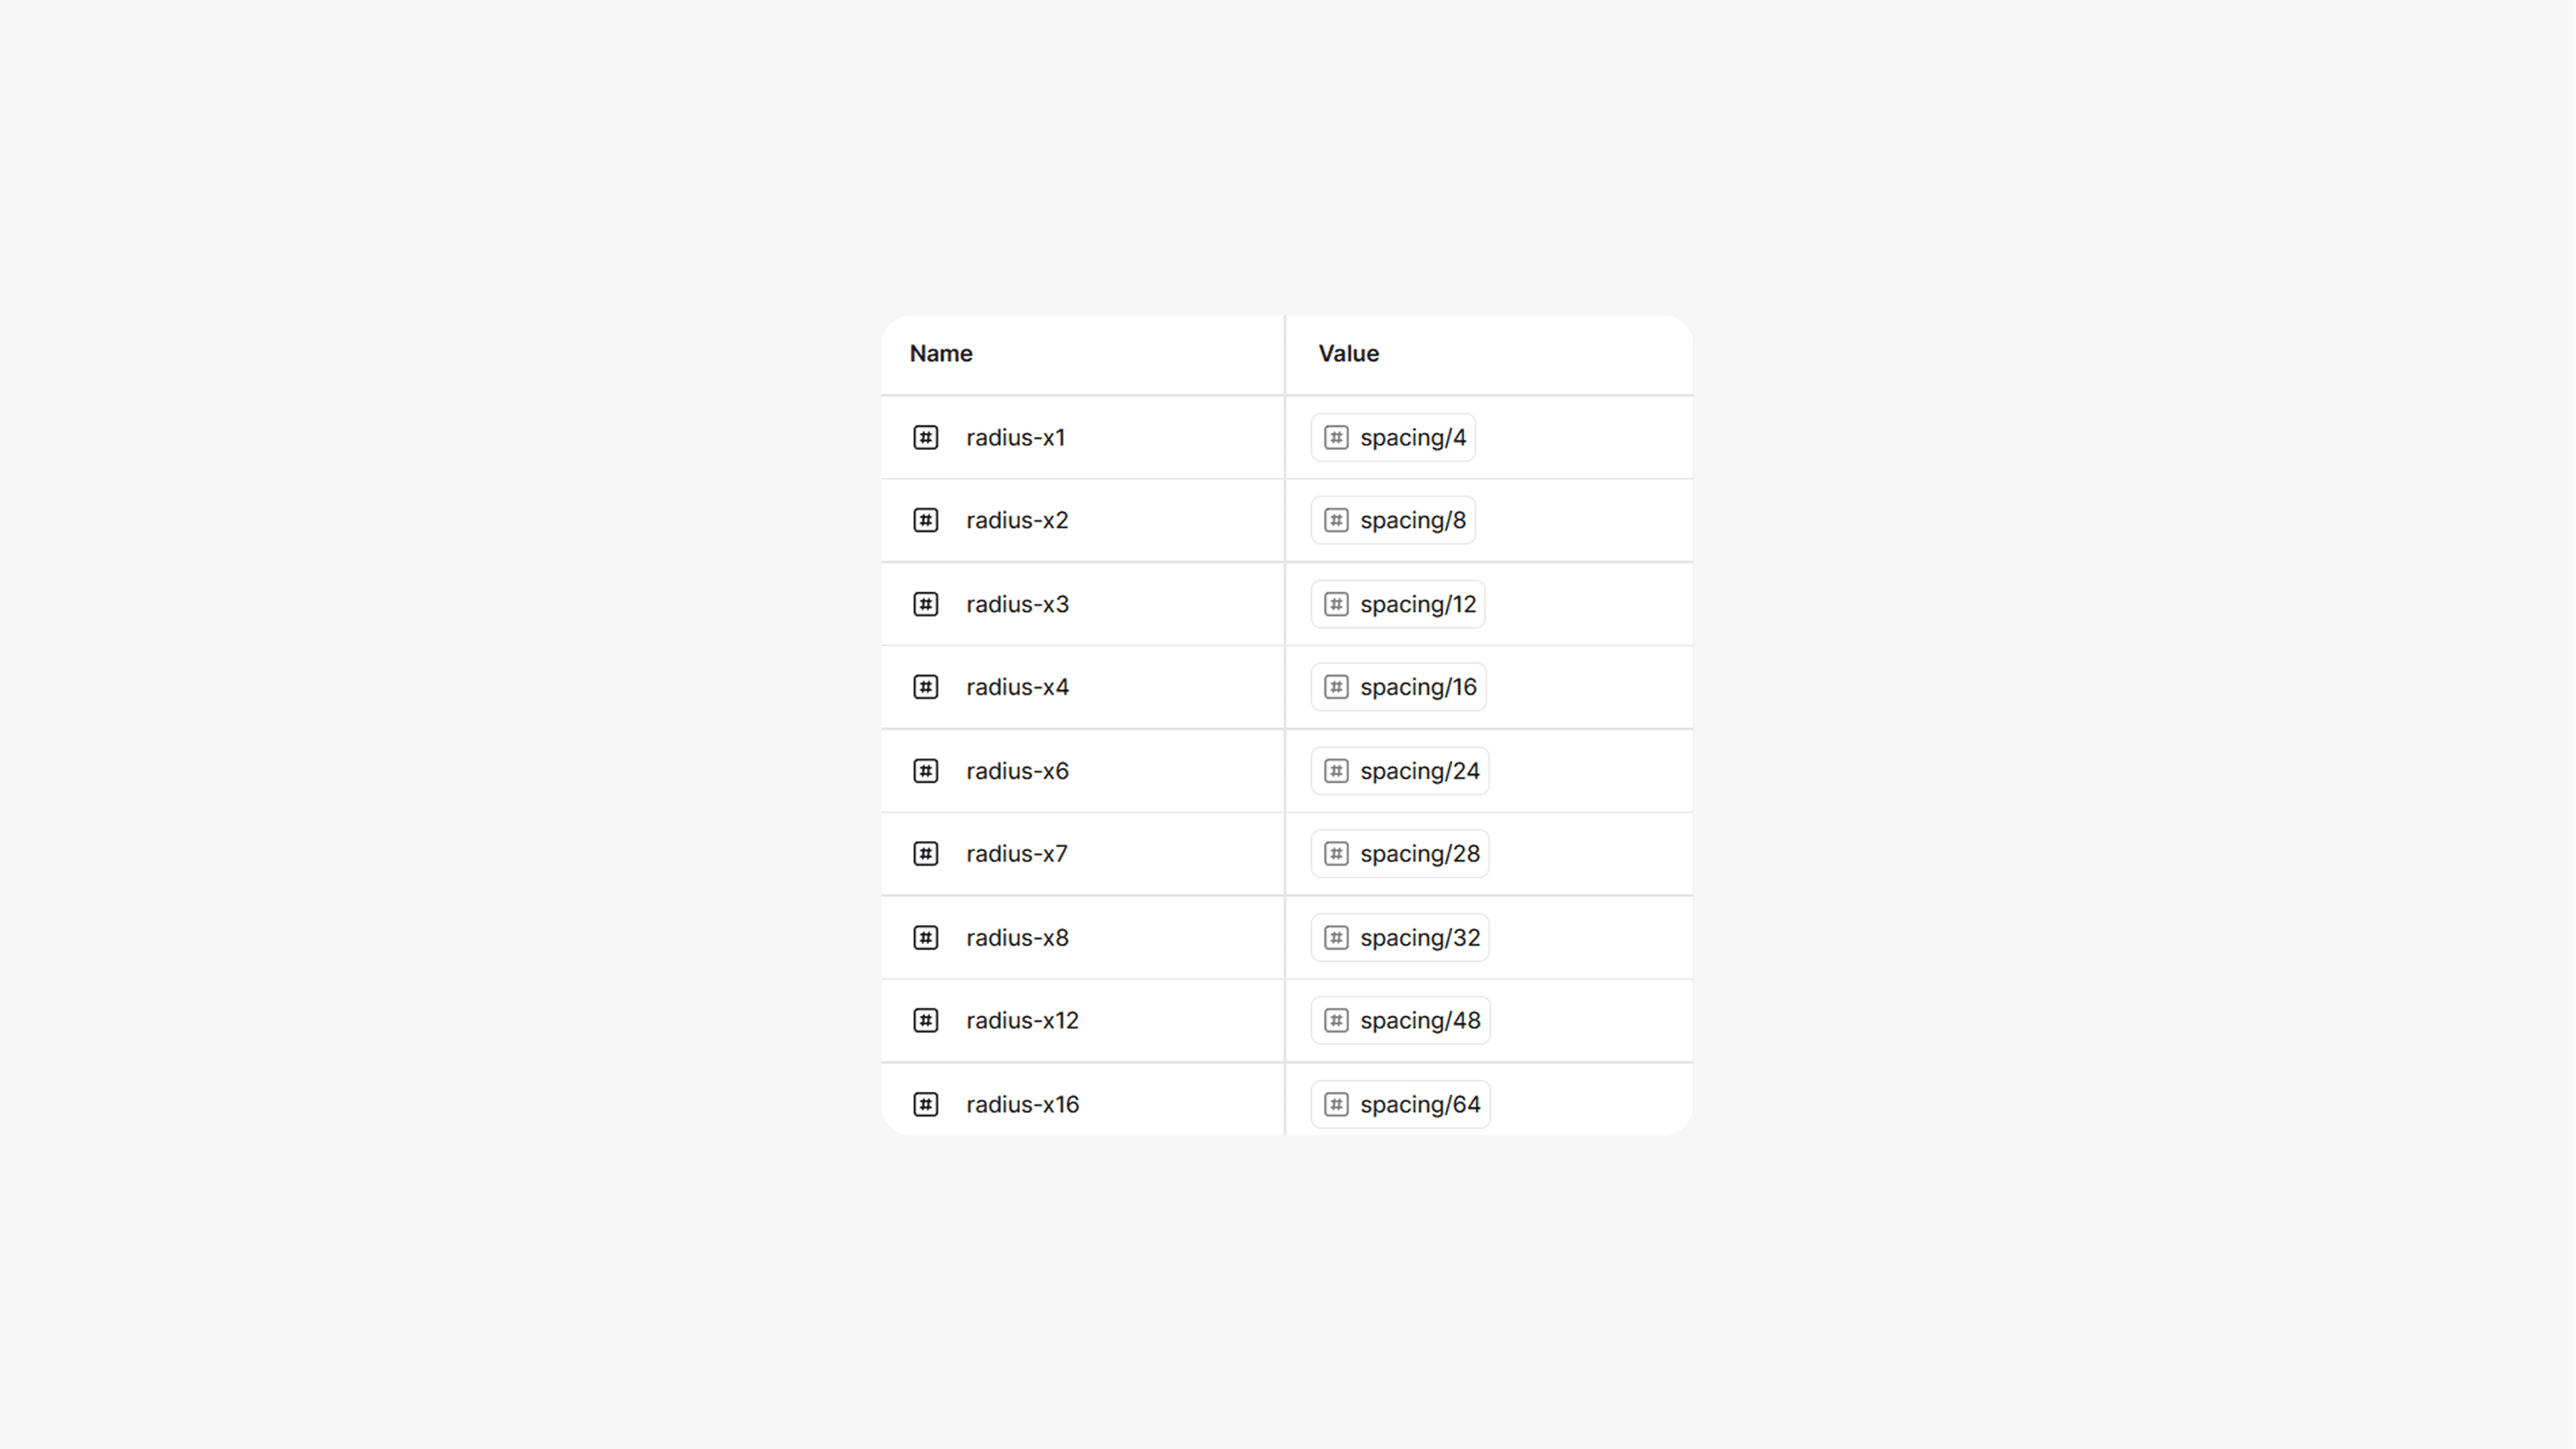Select the spacing/12 alias value chip
2576x1449 pixels.
[x=1398, y=604]
